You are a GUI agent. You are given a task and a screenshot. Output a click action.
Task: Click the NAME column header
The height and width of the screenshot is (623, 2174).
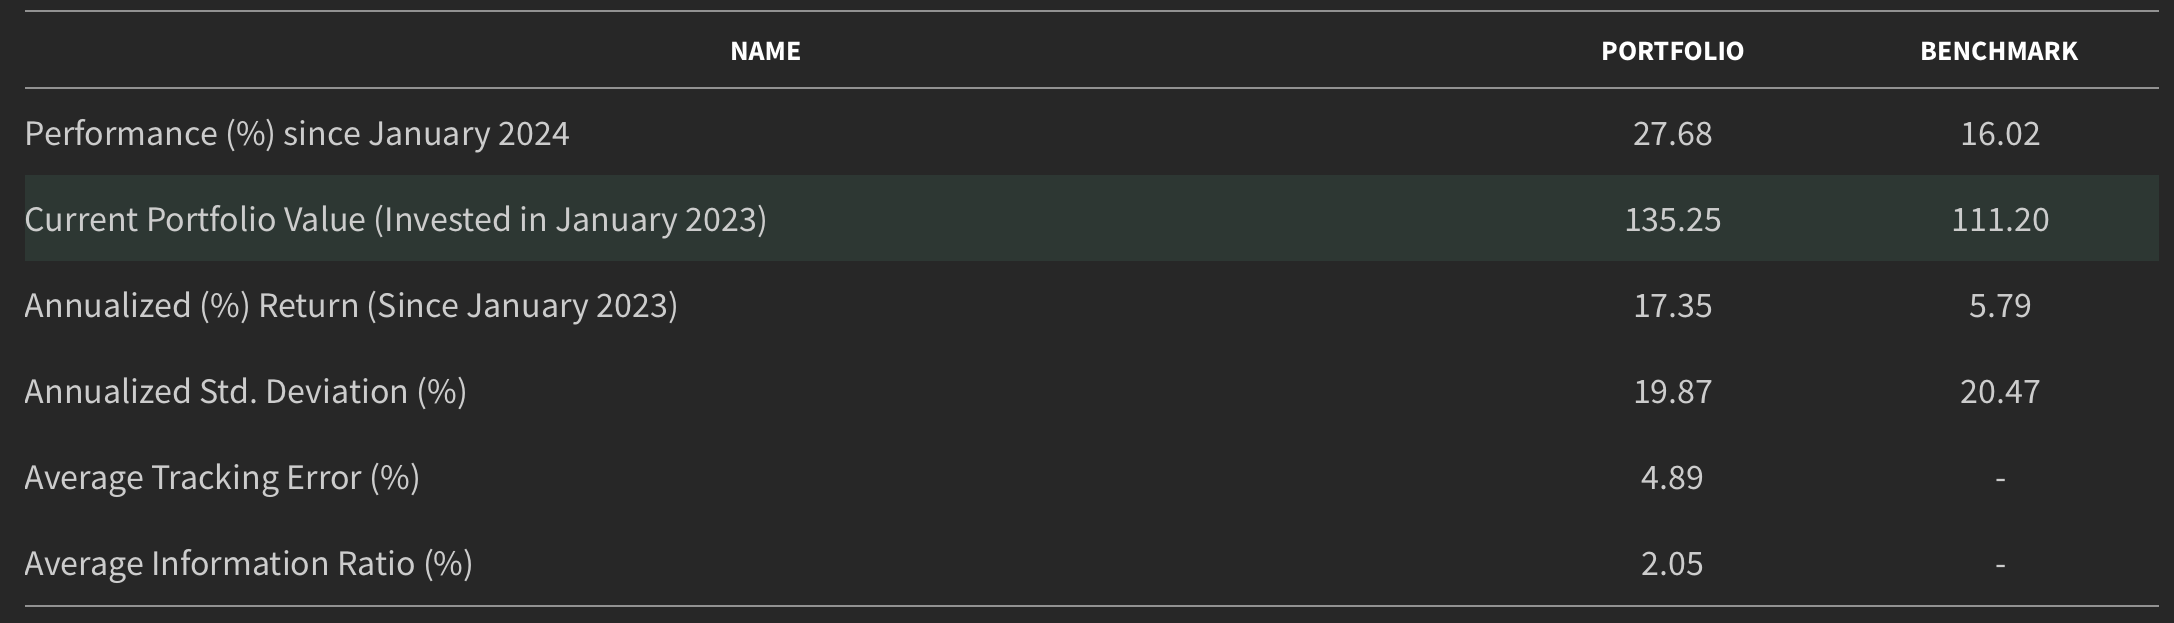765,51
